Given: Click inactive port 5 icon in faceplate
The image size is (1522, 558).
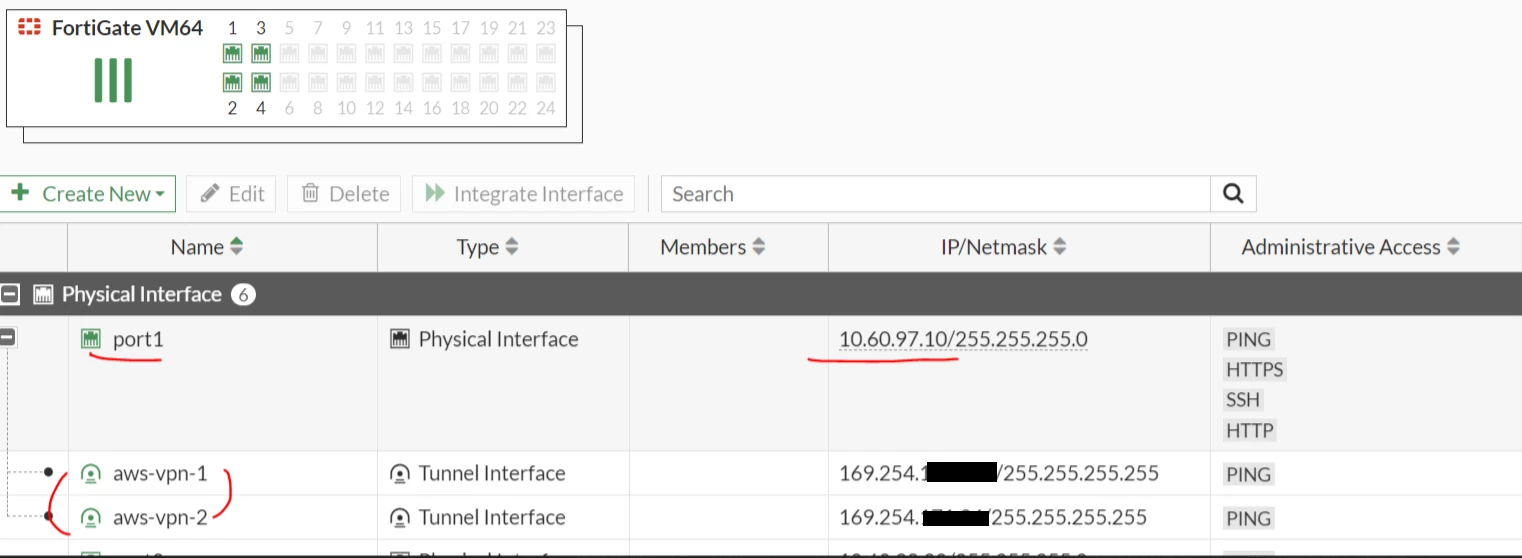Looking at the screenshot, I should (290, 53).
